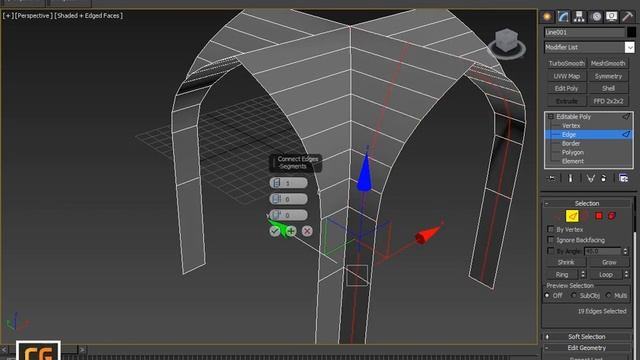Click the Shrink selection button

click(x=566, y=262)
